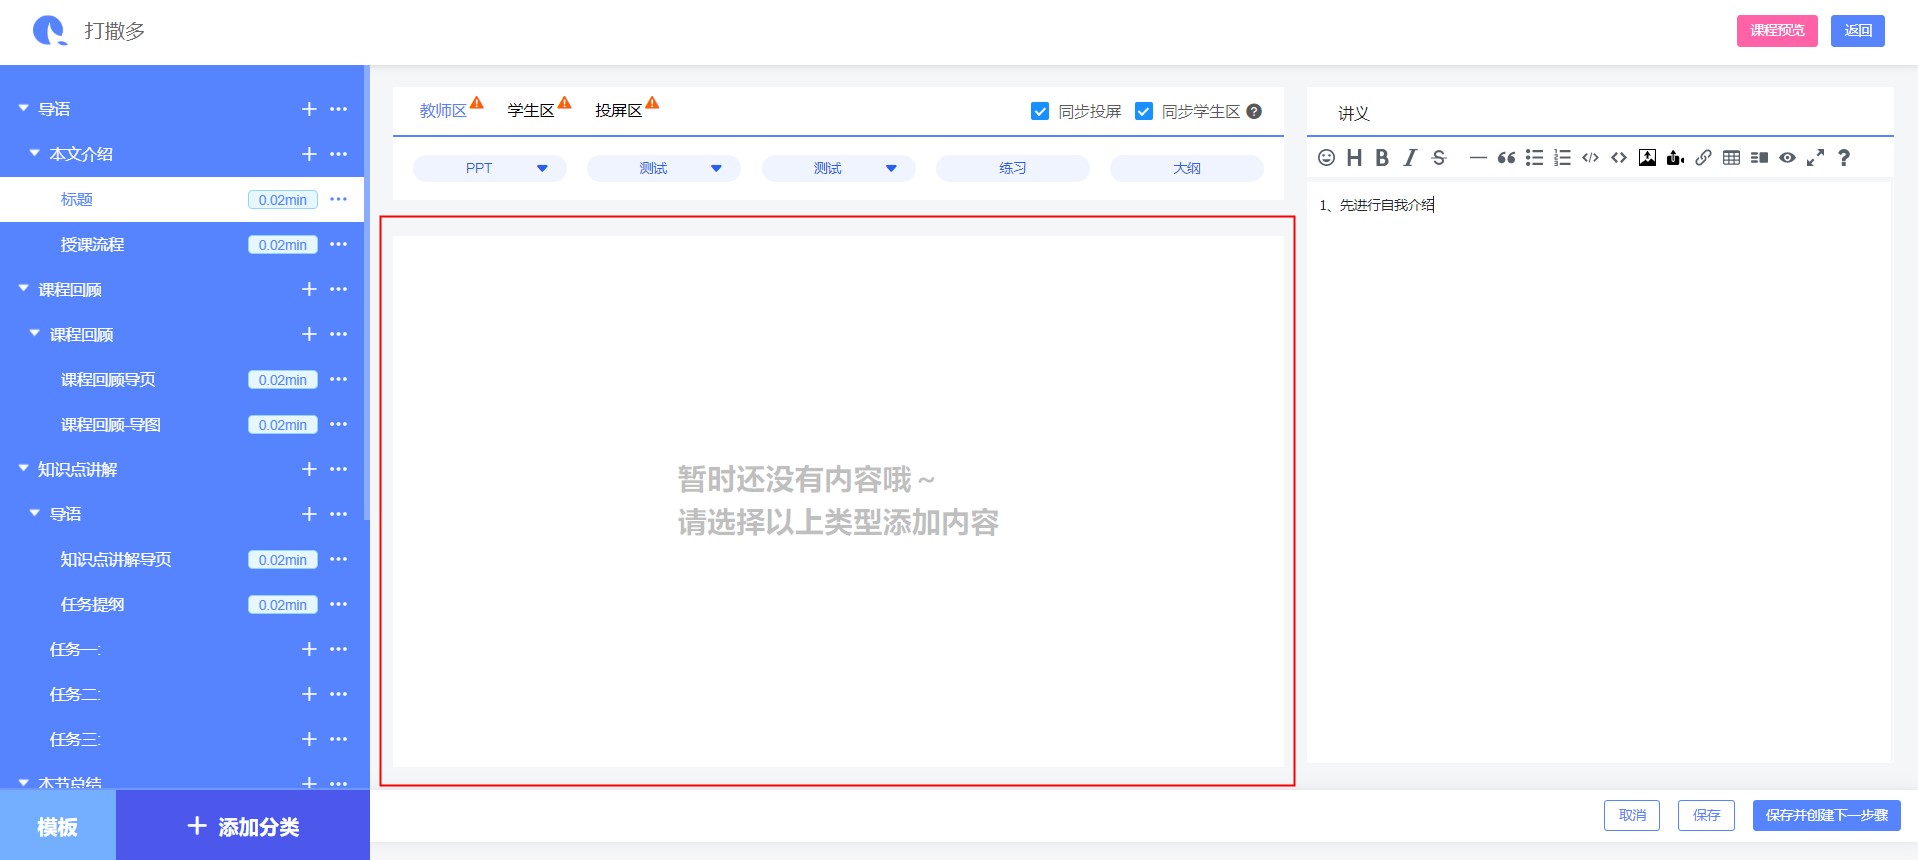Collapse the top-level 课程回顾 section
The image size is (1918, 860).
23,288
